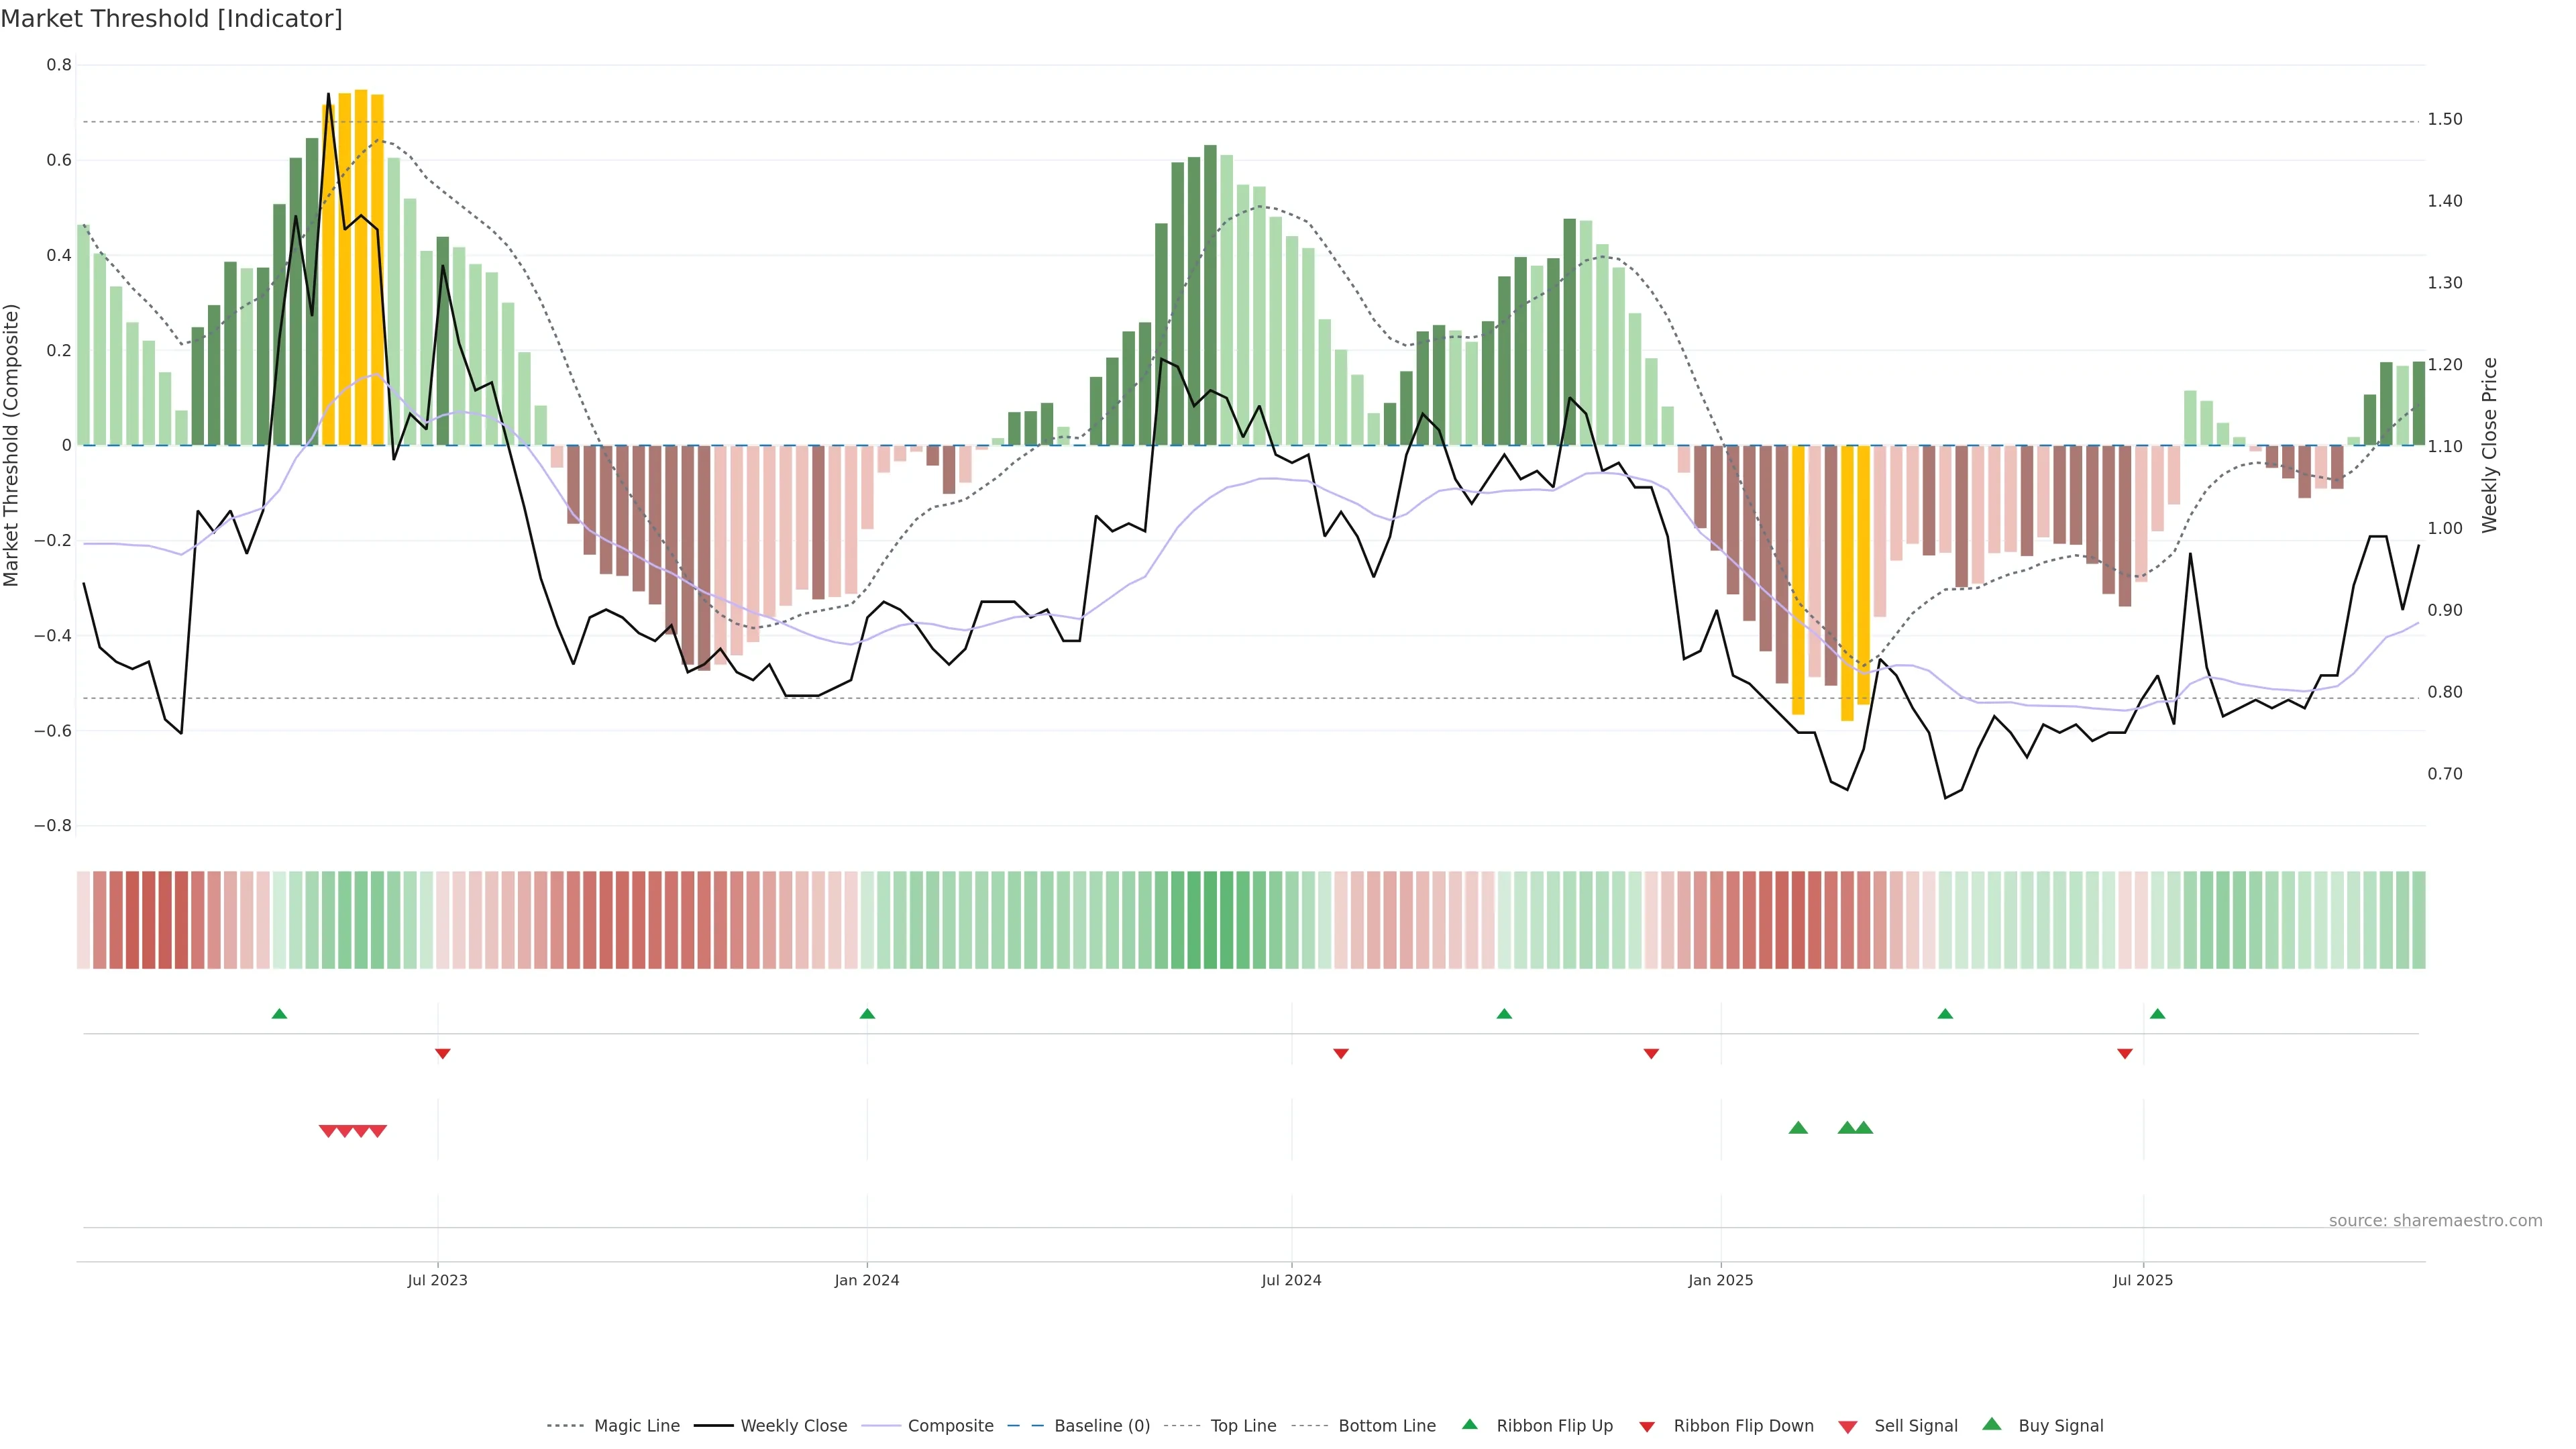This screenshot has height=1449, width=2576.
Task: Click the Buy Signal legend triangle icon
Action: [x=1991, y=1424]
